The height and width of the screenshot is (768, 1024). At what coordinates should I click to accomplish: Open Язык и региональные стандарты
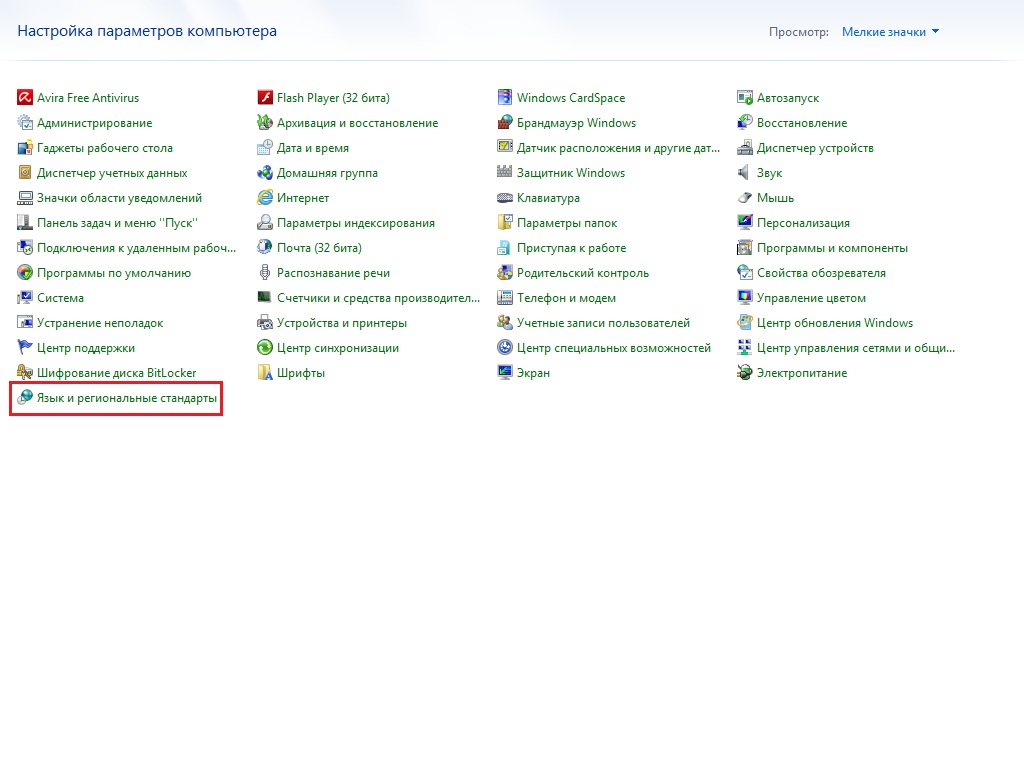pyautogui.click(x=126, y=398)
